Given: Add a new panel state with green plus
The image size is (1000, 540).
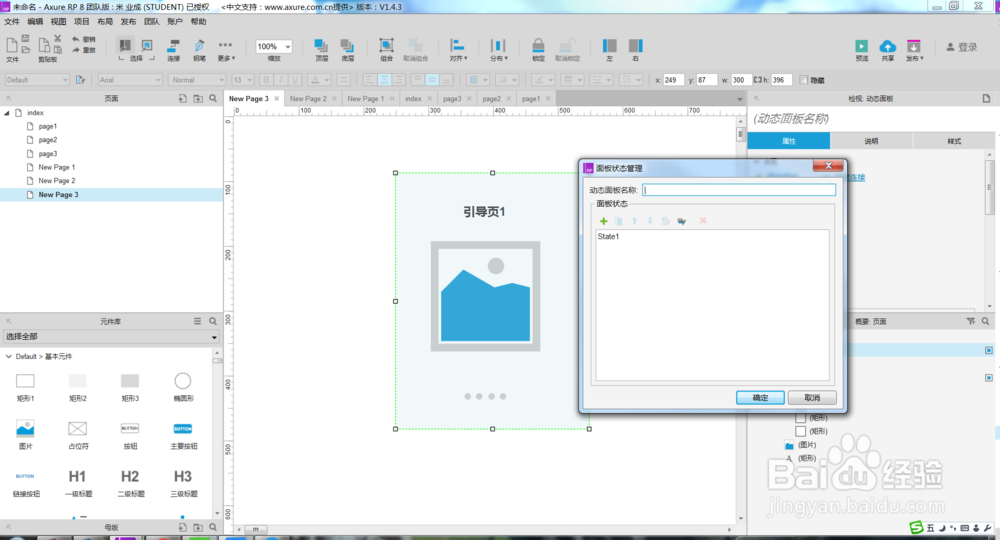Looking at the screenshot, I should (603, 221).
